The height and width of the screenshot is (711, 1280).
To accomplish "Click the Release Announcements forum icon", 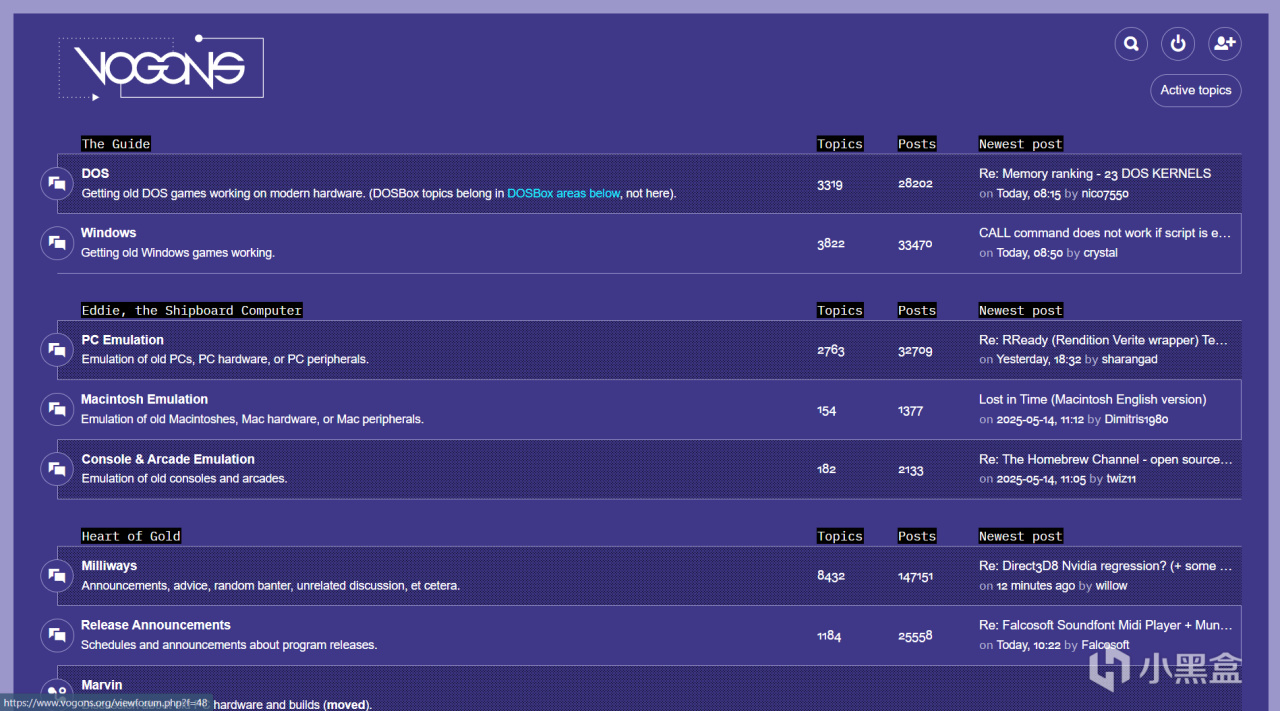I will pos(57,635).
